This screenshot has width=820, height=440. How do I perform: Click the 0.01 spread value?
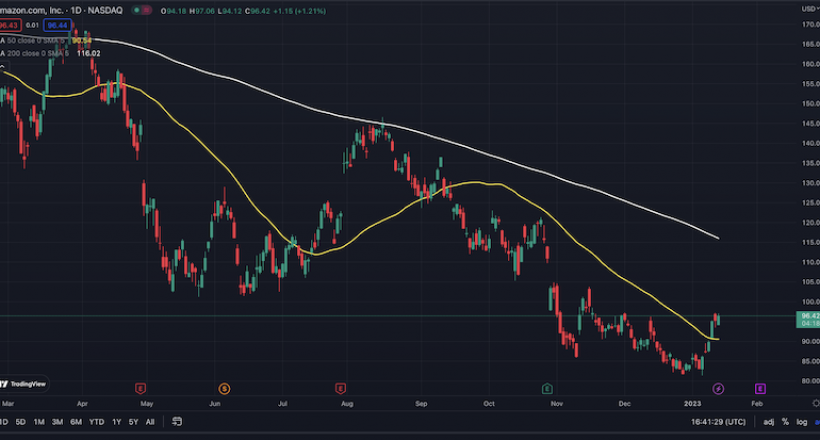[32, 25]
